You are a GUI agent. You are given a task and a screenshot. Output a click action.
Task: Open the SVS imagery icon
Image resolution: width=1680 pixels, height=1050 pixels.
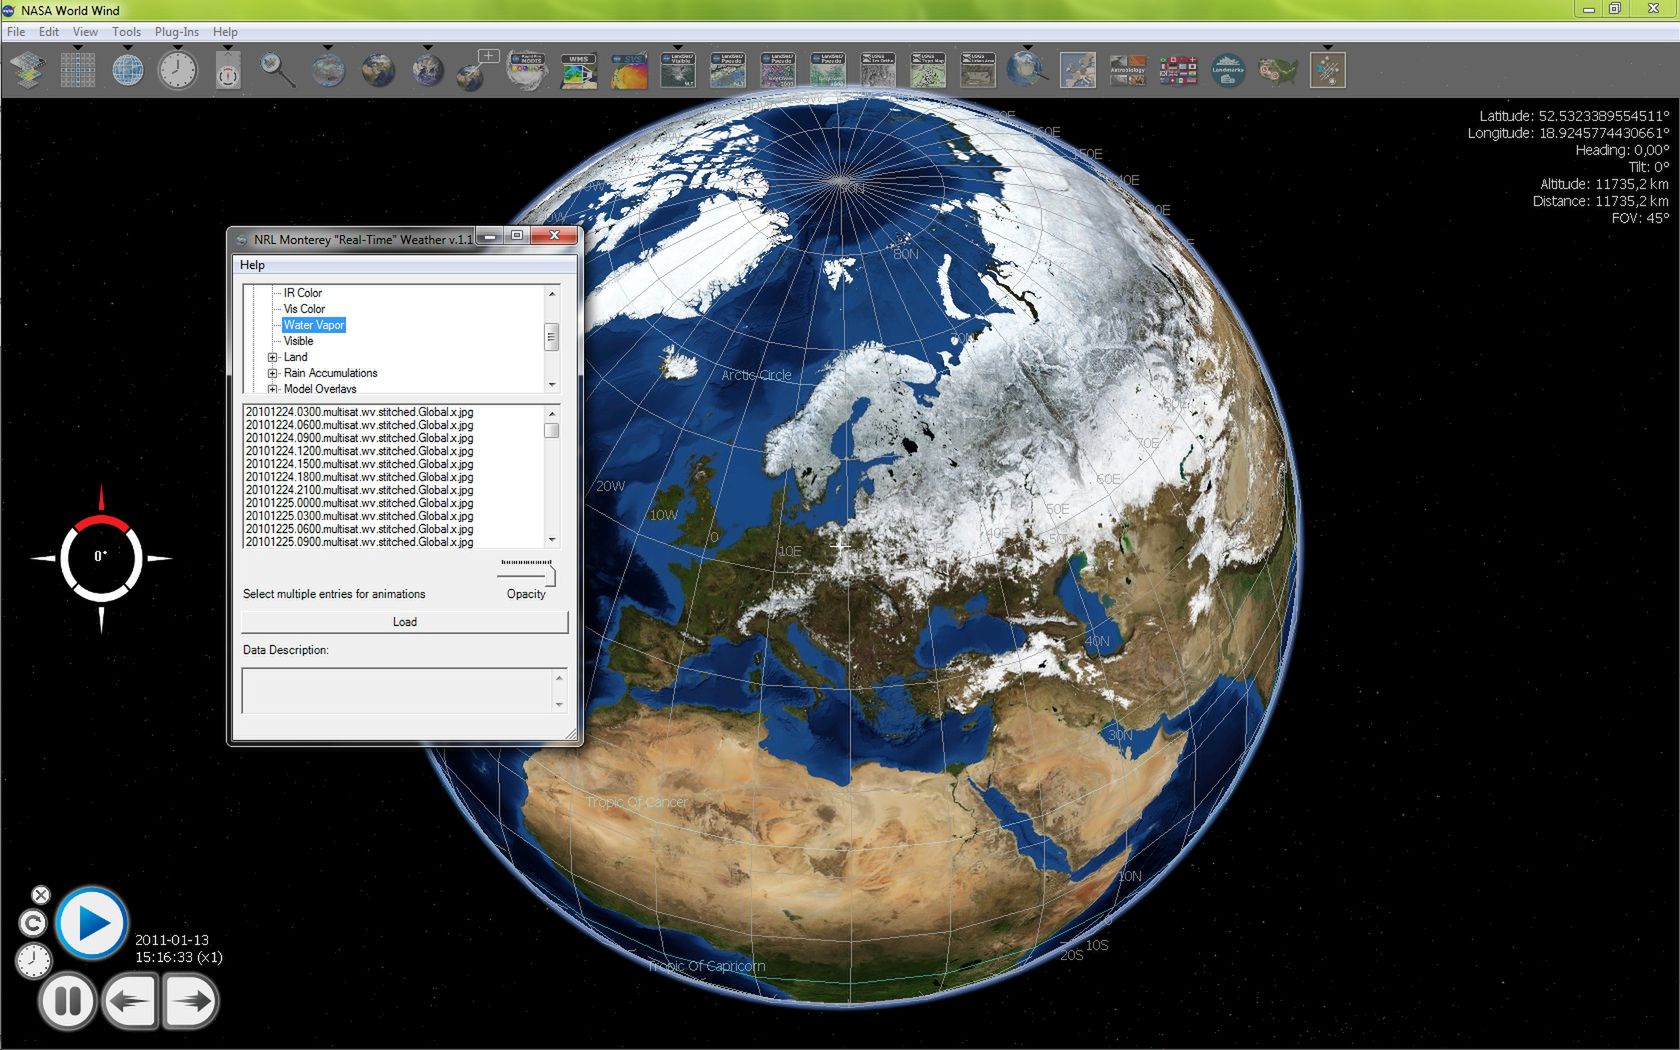pyautogui.click(x=628, y=70)
